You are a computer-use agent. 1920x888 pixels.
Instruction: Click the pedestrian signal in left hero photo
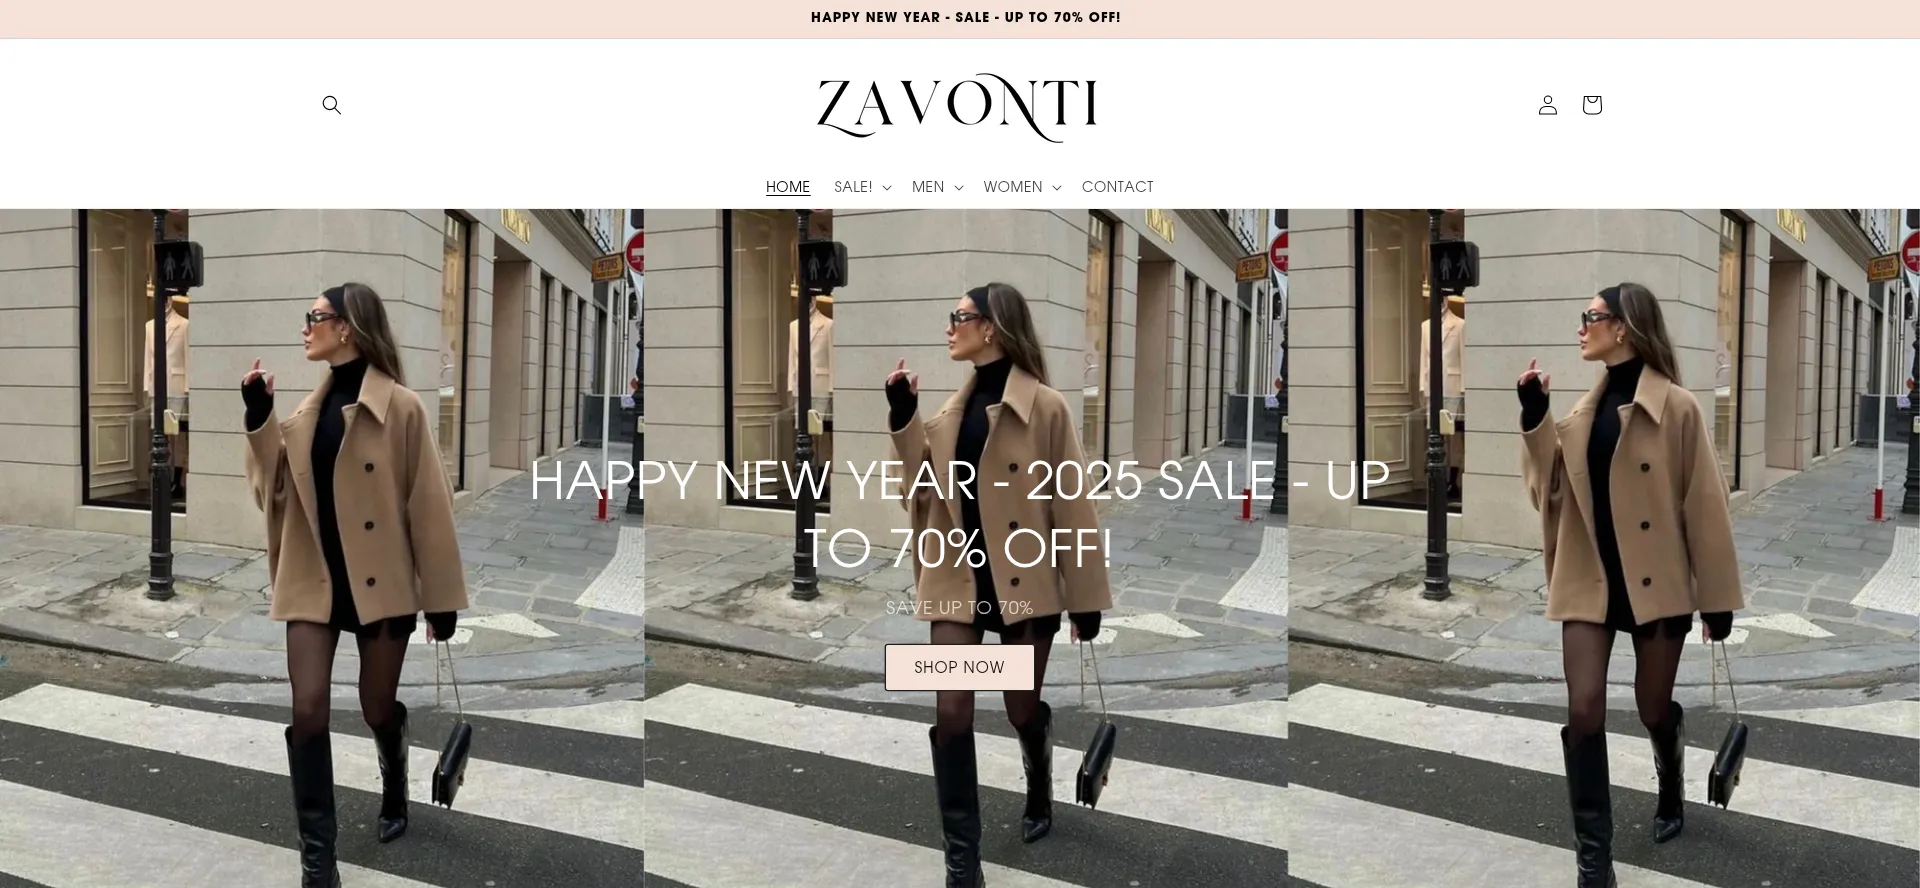[x=179, y=267]
